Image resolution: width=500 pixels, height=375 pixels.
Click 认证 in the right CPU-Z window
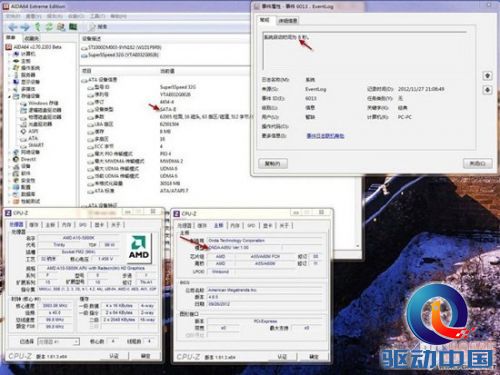[282, 357]
